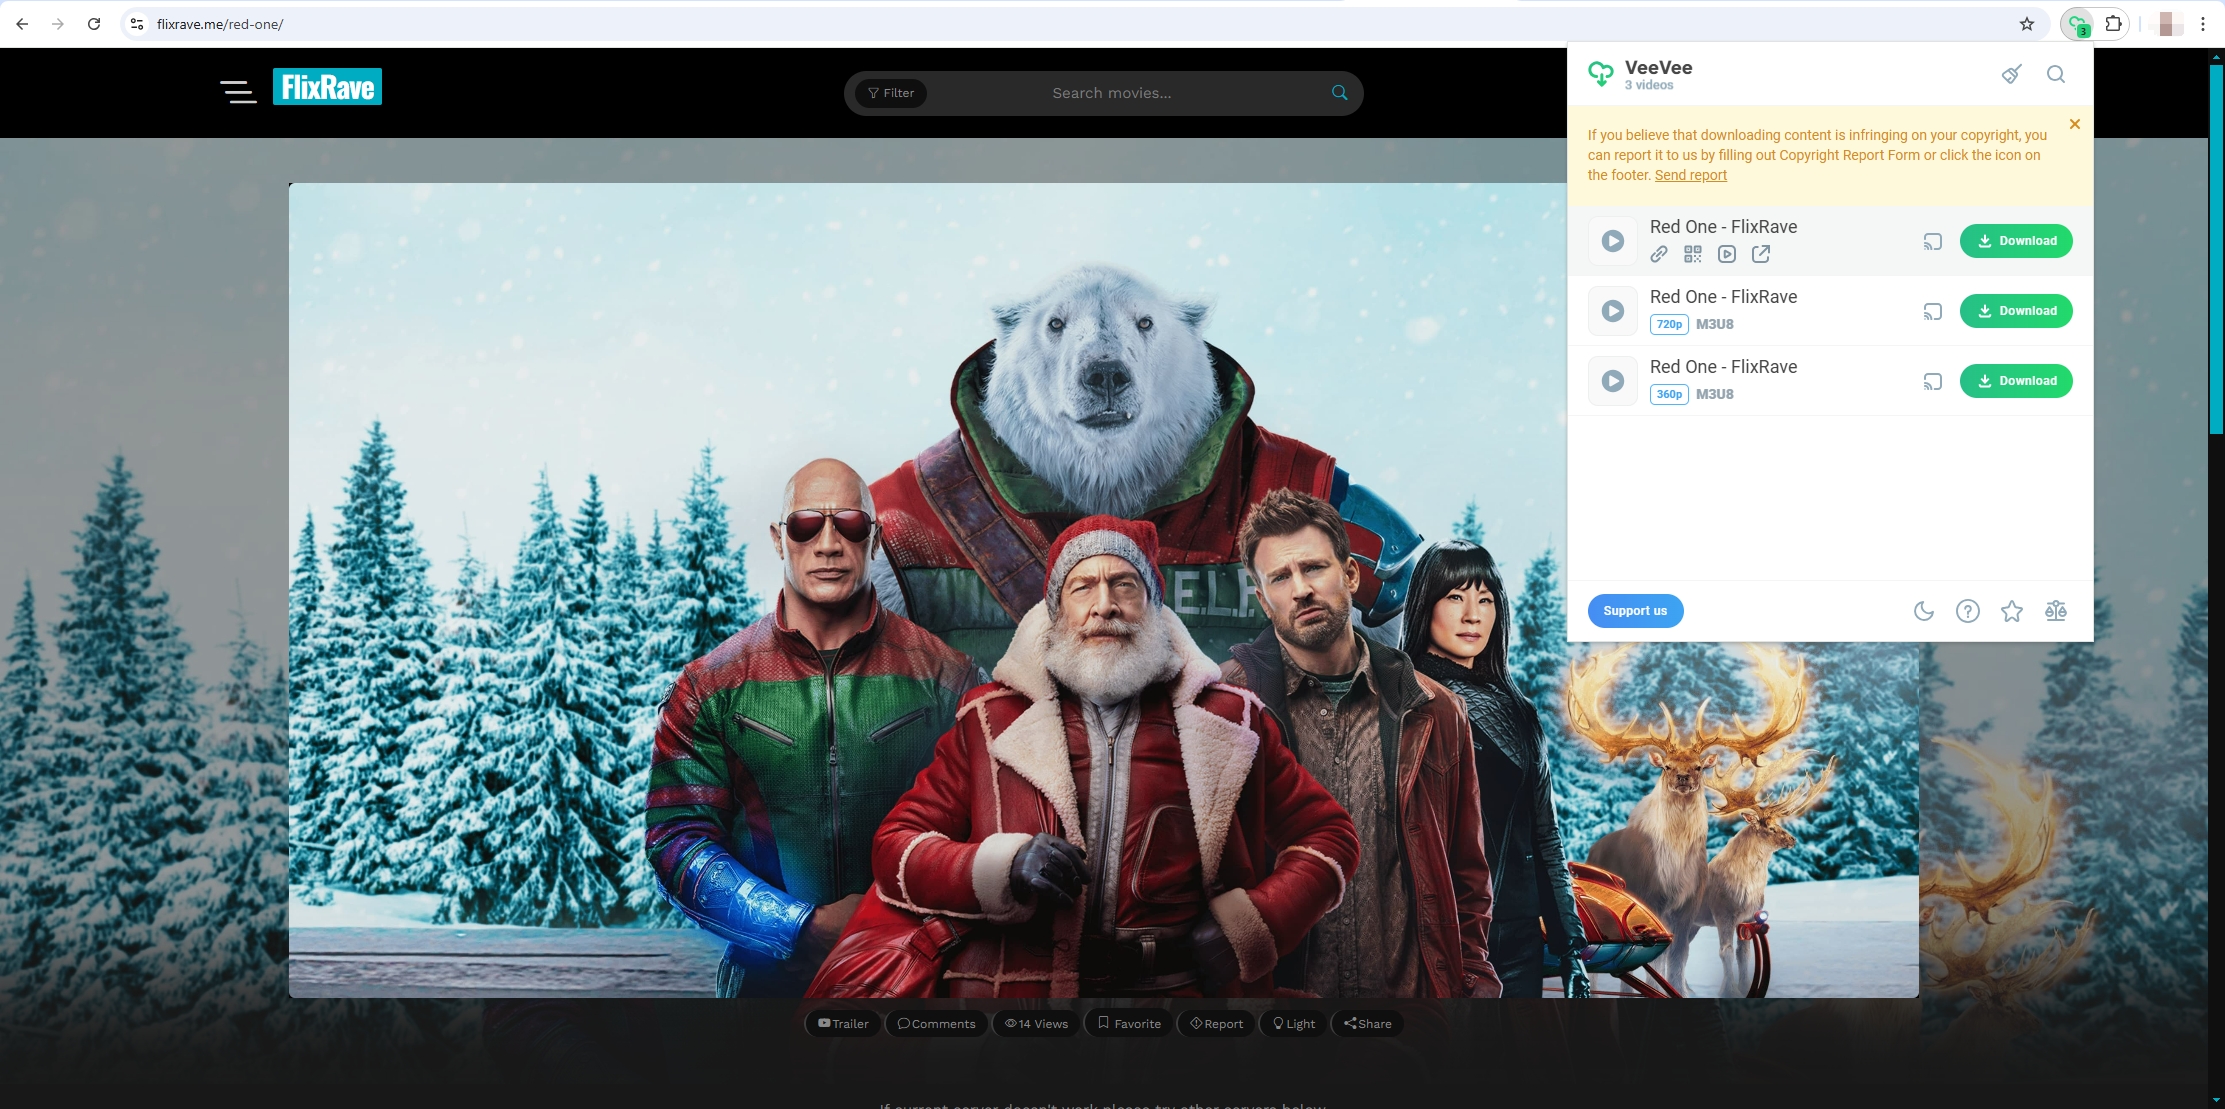Close the VeeVee copyright notice banner
2225x1109 pixels.
click(x=2075, y=125)
